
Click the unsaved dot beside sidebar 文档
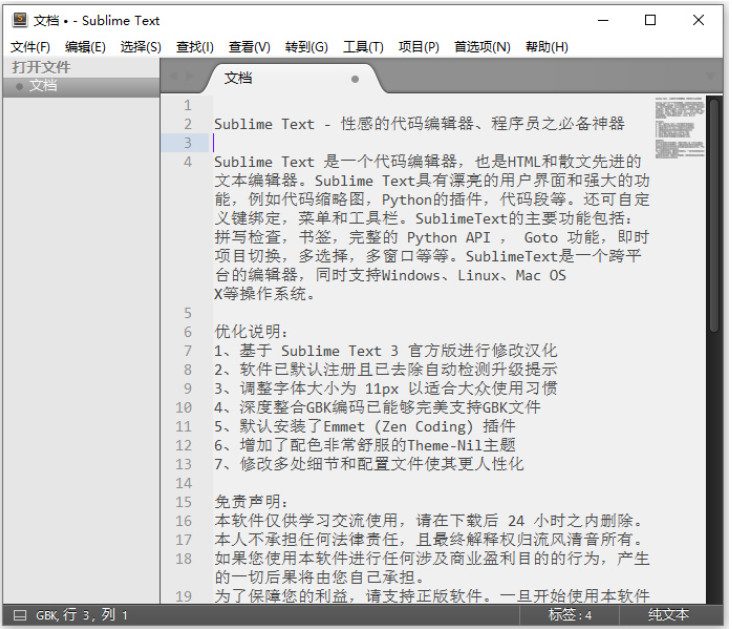tap(19, 86)
